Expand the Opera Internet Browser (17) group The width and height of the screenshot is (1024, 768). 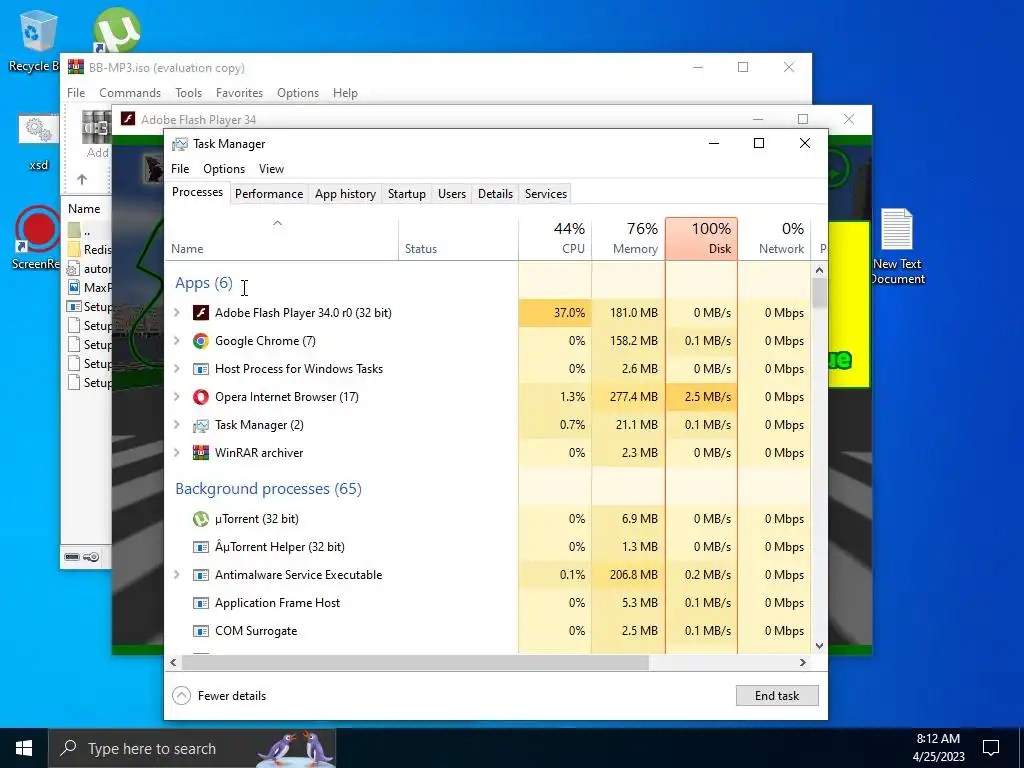pyautogui.click(x=176, y=397)
